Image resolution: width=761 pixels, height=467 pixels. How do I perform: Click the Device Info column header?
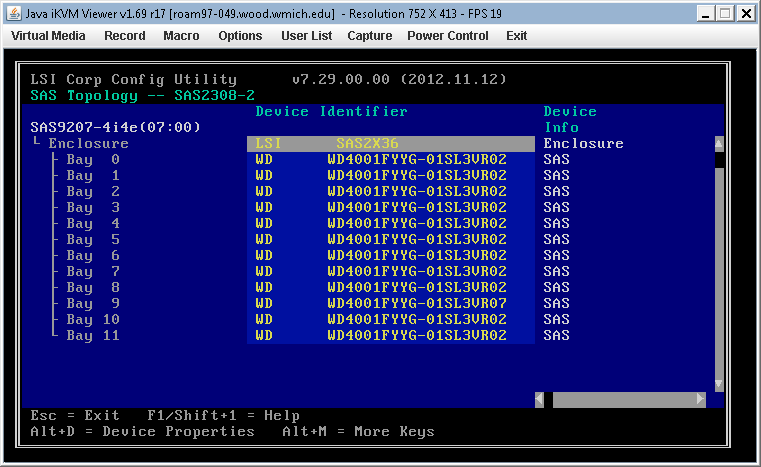coord(570,119)
